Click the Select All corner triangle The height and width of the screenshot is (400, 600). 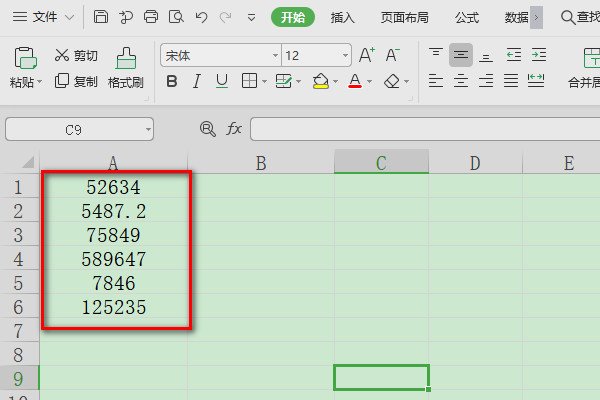coord(28,162)
